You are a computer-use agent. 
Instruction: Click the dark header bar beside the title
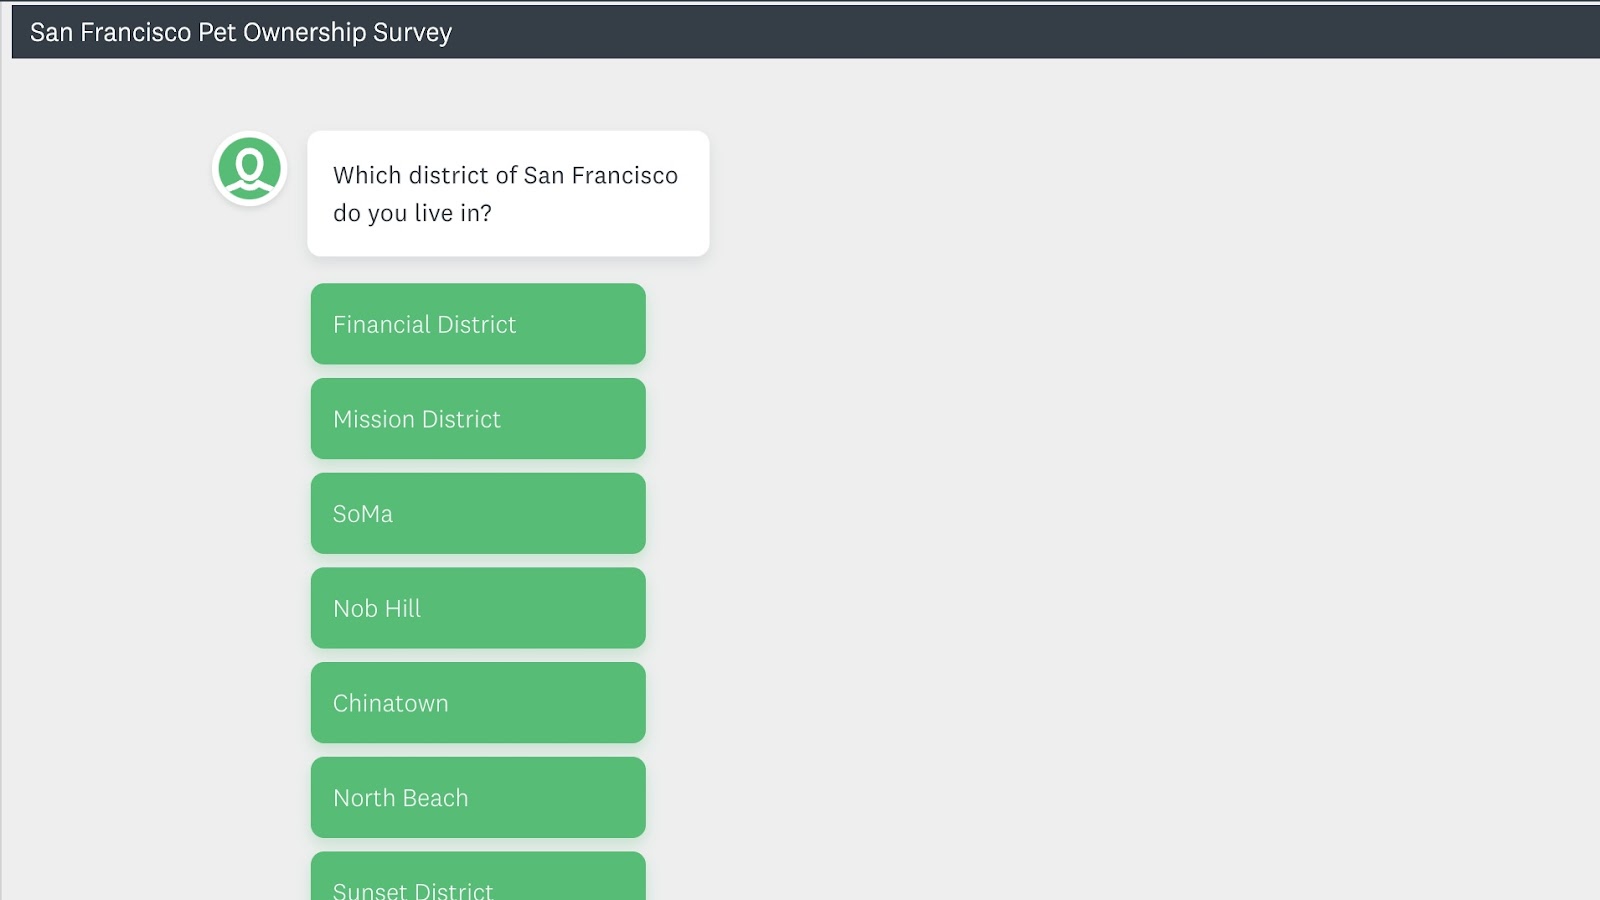(x=1000, y=32)
